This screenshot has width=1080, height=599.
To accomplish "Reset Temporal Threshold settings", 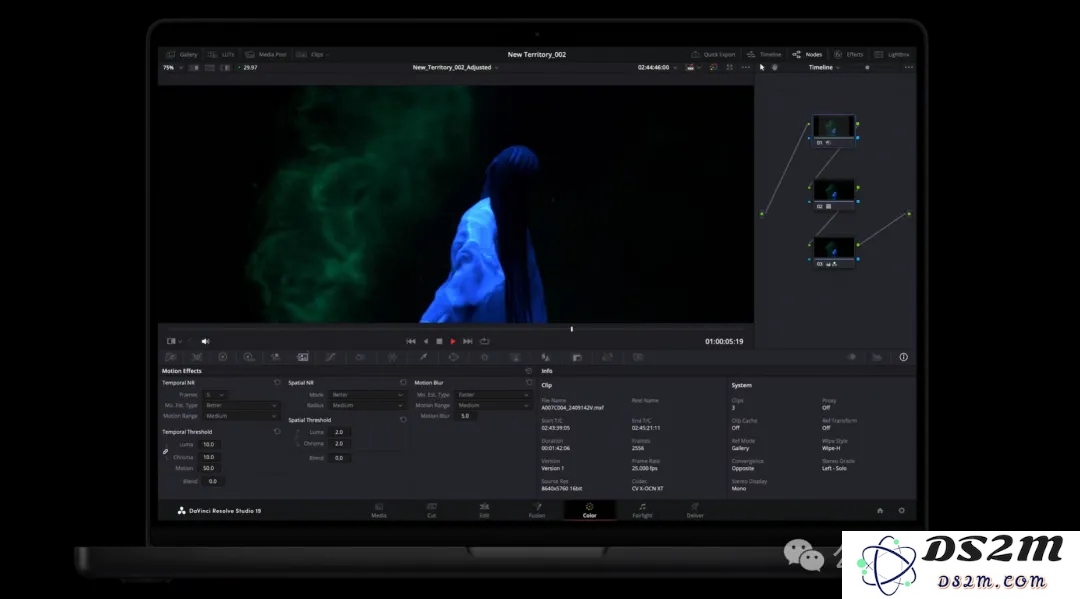I will click(x=277, y=432).
